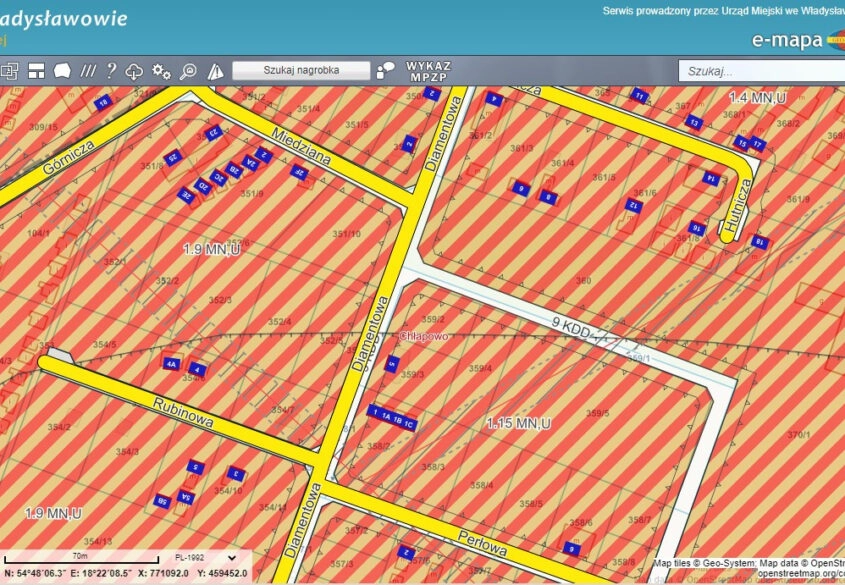
Task: Click the Chłapowo place label
Action: [x=424, y=337]
